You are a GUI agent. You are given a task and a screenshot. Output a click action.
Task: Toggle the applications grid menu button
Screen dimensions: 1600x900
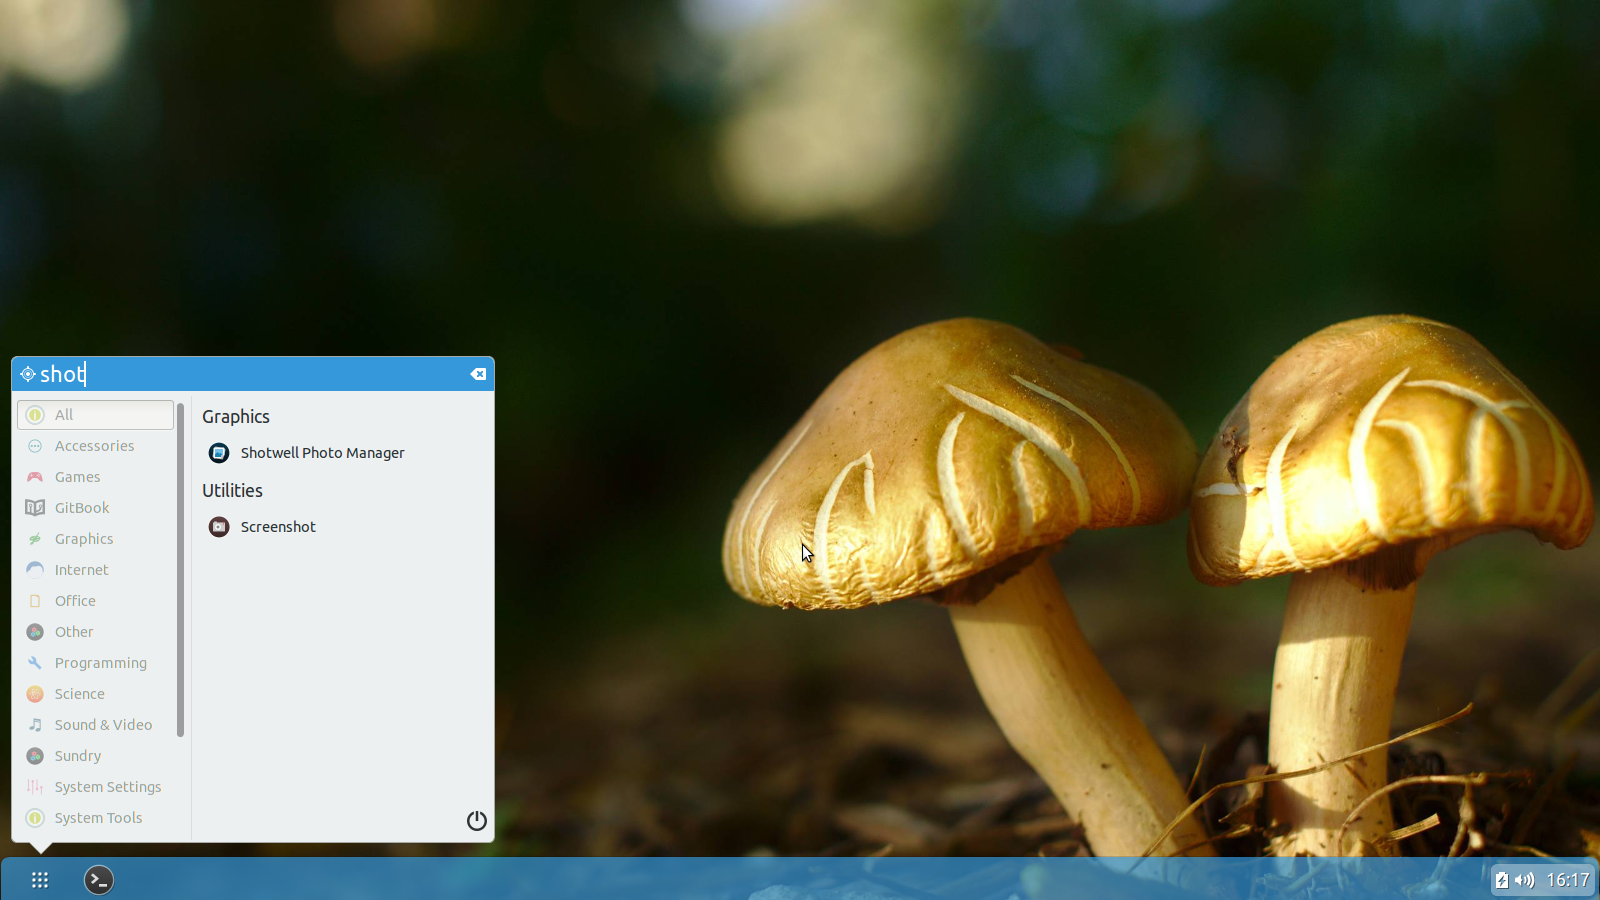click(40, 880)
